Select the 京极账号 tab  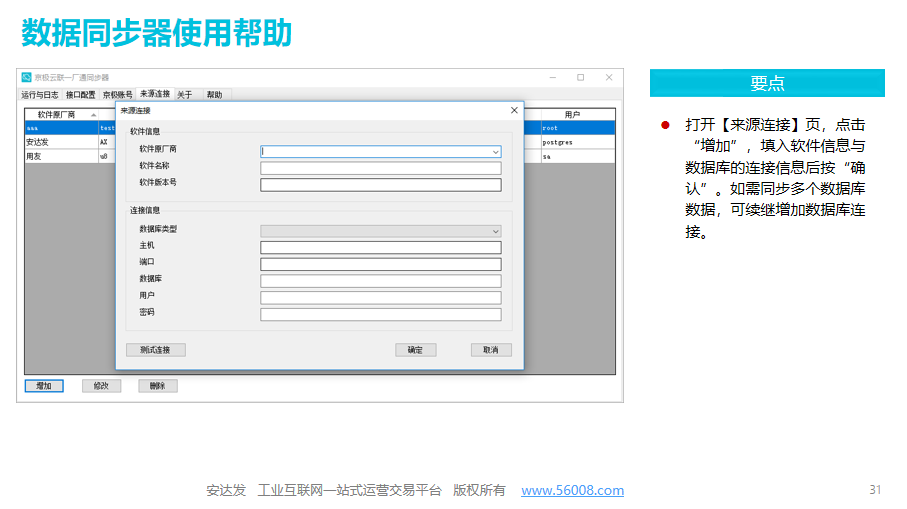pos(118,95)
